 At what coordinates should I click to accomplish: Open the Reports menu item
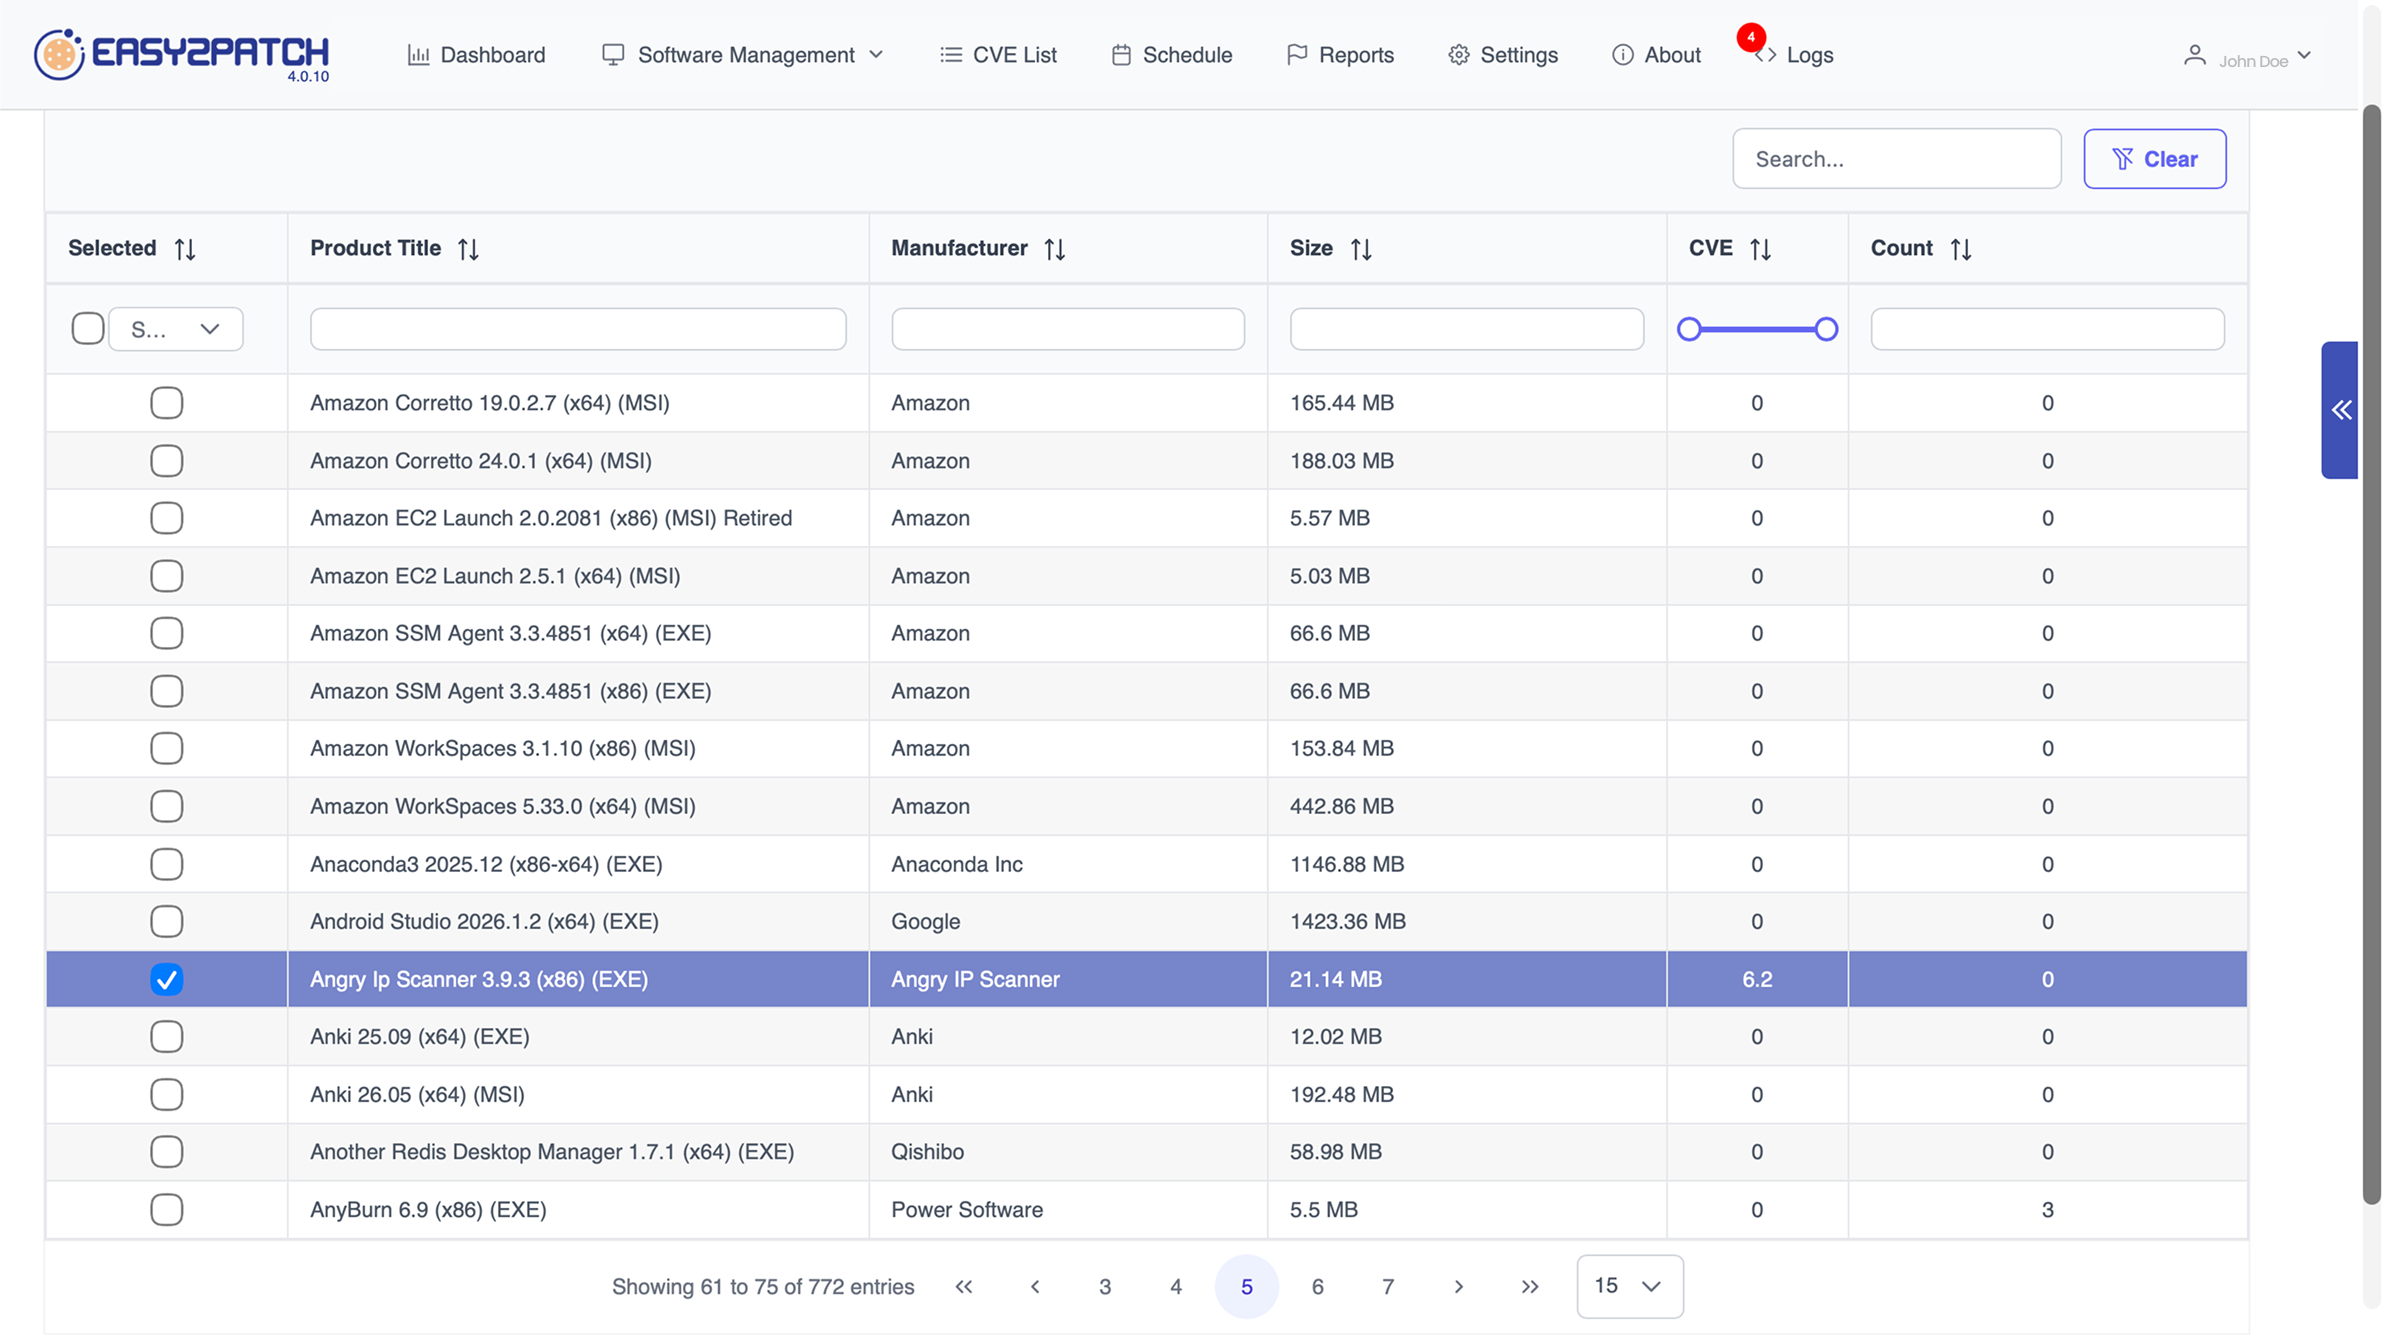(1340, 55)
